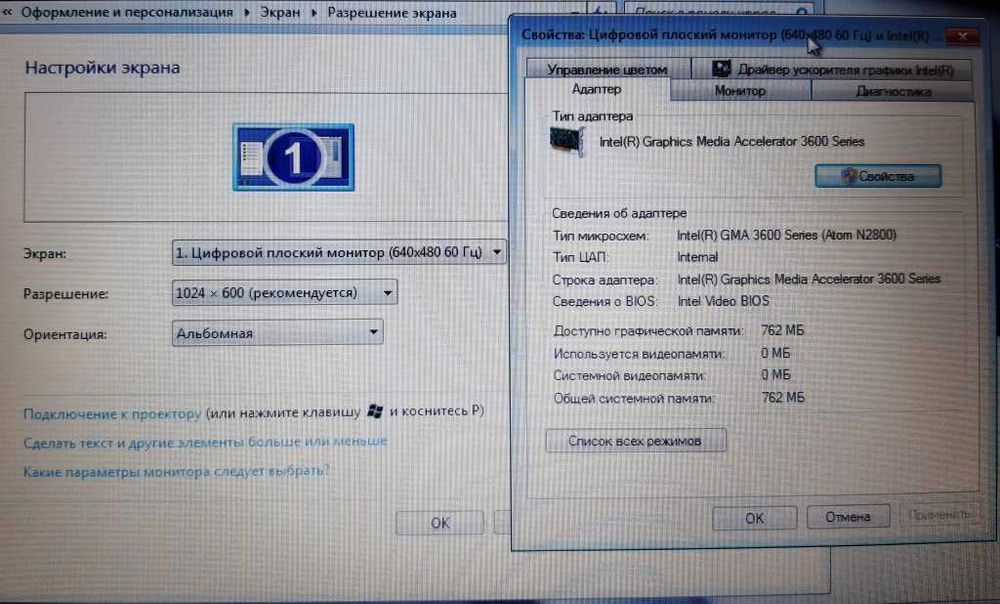Click Оформление и персонализация in breadcrumb
This screenshot has height=604, width=1000.
click(128, 13)
